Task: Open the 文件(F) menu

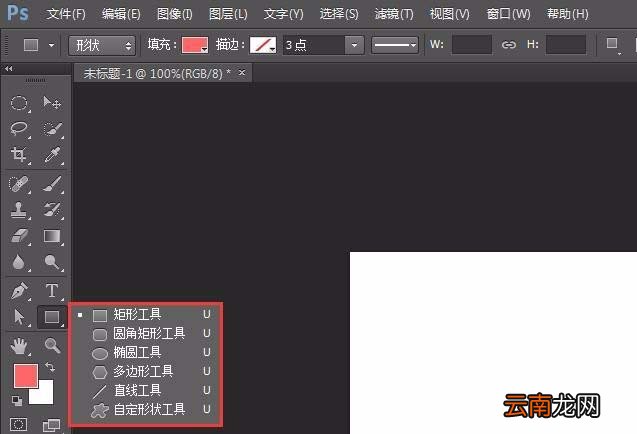Action: tap(66, 14)
